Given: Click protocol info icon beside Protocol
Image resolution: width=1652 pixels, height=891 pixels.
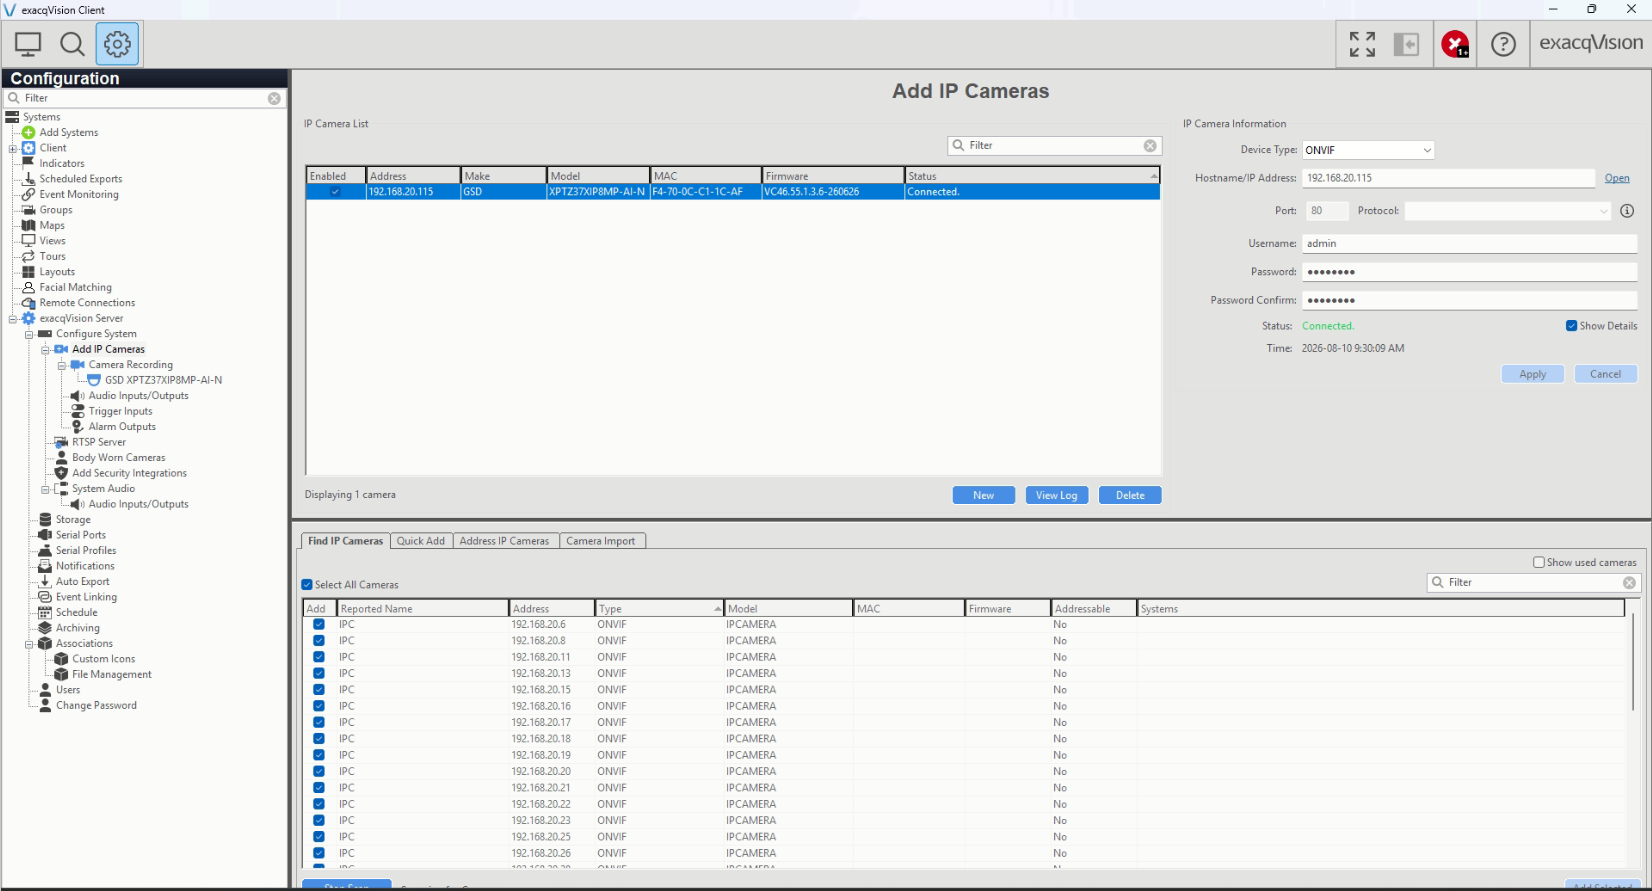Looking at the screenshot, I should tap(1627, 211).
